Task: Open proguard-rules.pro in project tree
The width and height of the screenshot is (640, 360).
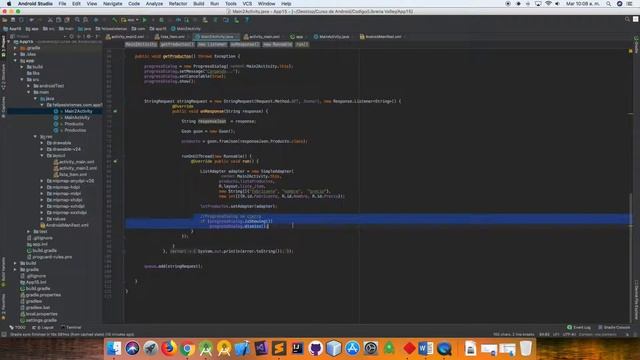Action: pyautogui.click(x=52, y=257)
